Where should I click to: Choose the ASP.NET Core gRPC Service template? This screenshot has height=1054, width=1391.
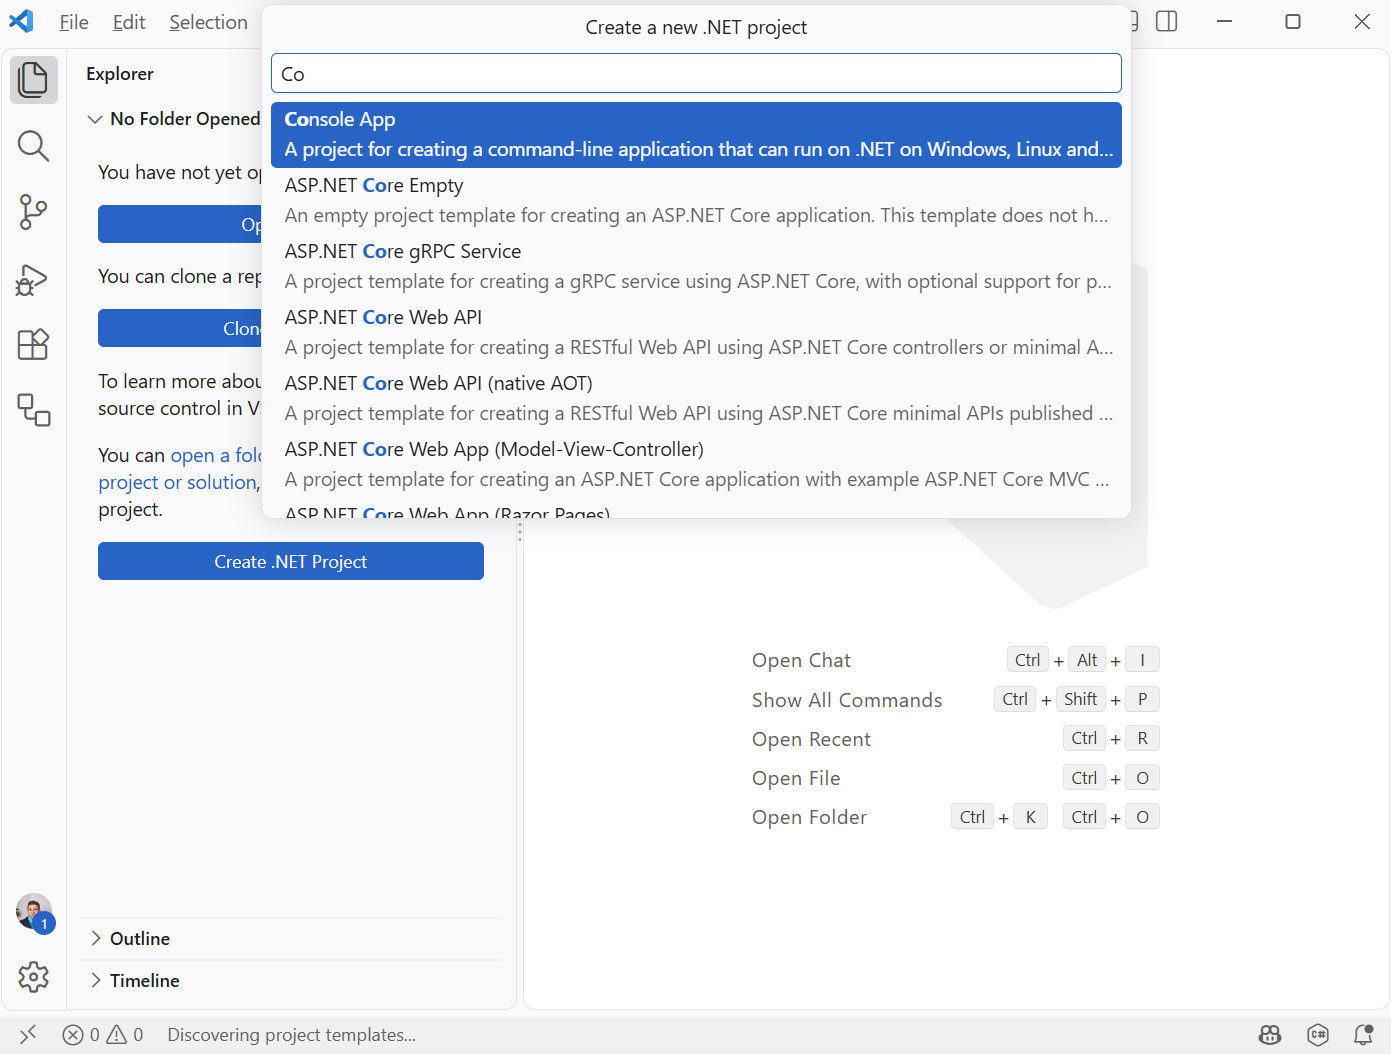pyautogui.click(x=696, y=266)
